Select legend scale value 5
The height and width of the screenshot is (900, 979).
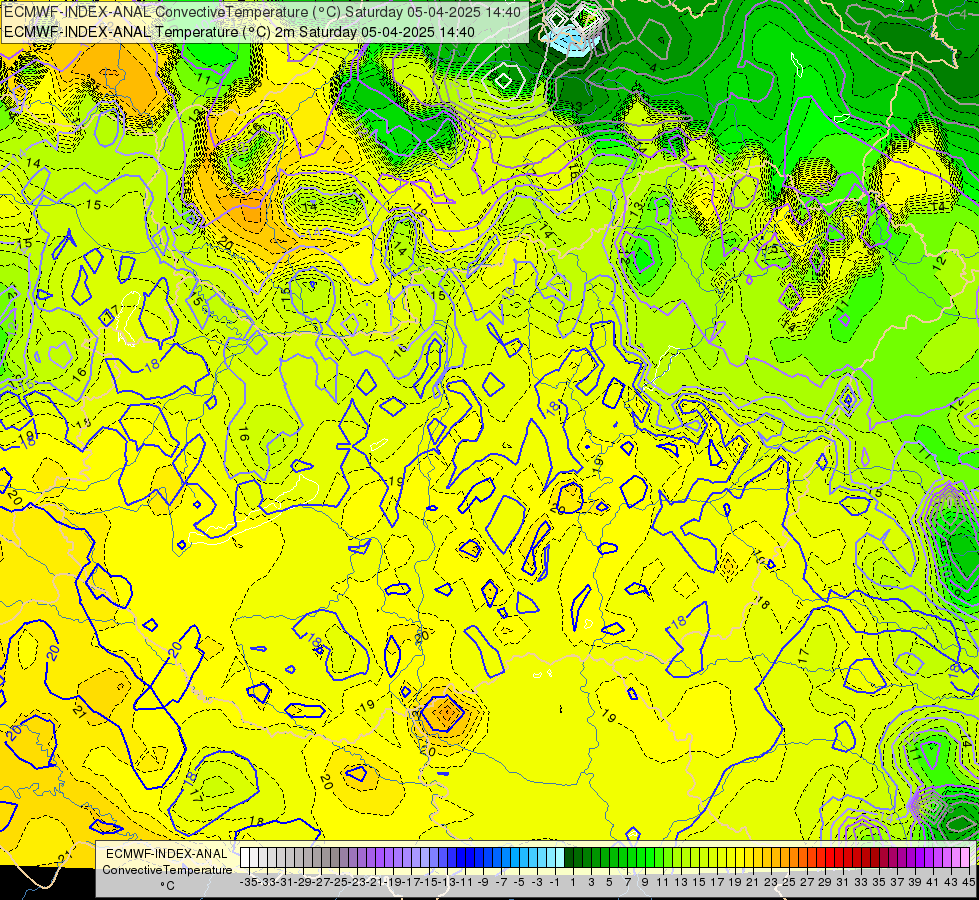(x=609, y=882)
